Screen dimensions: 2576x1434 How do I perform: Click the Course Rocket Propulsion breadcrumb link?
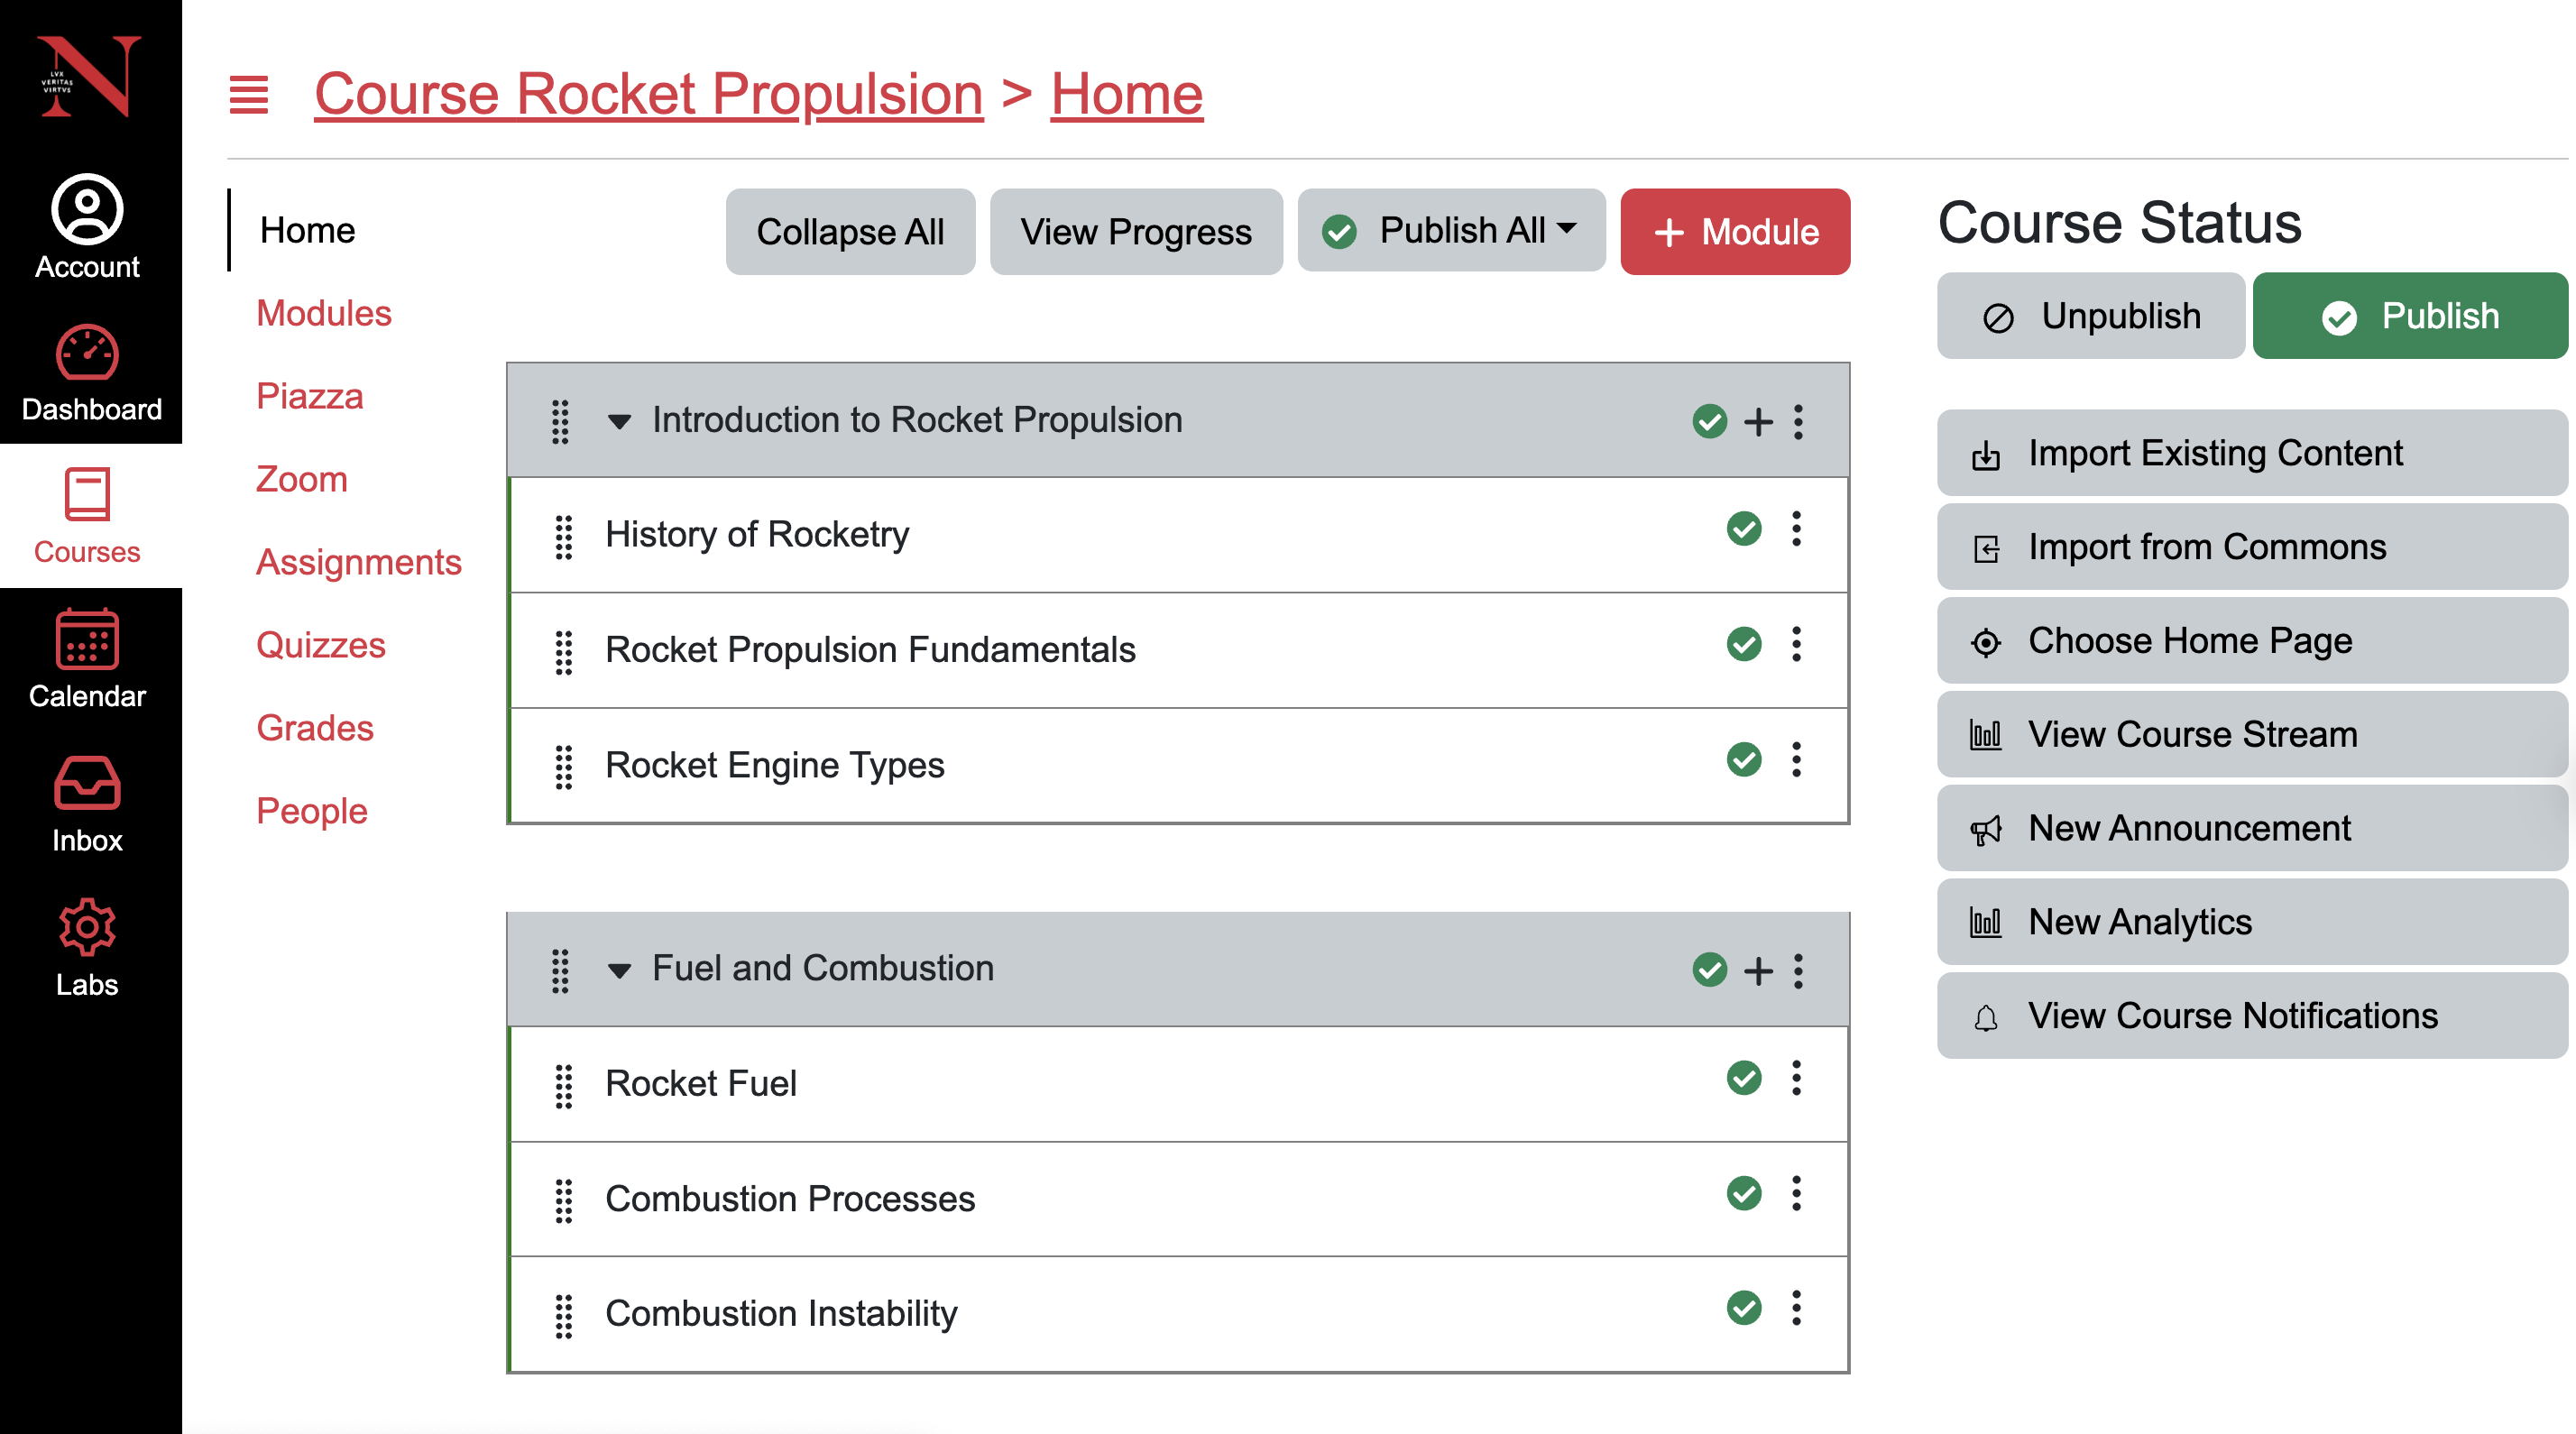[648, 94]
